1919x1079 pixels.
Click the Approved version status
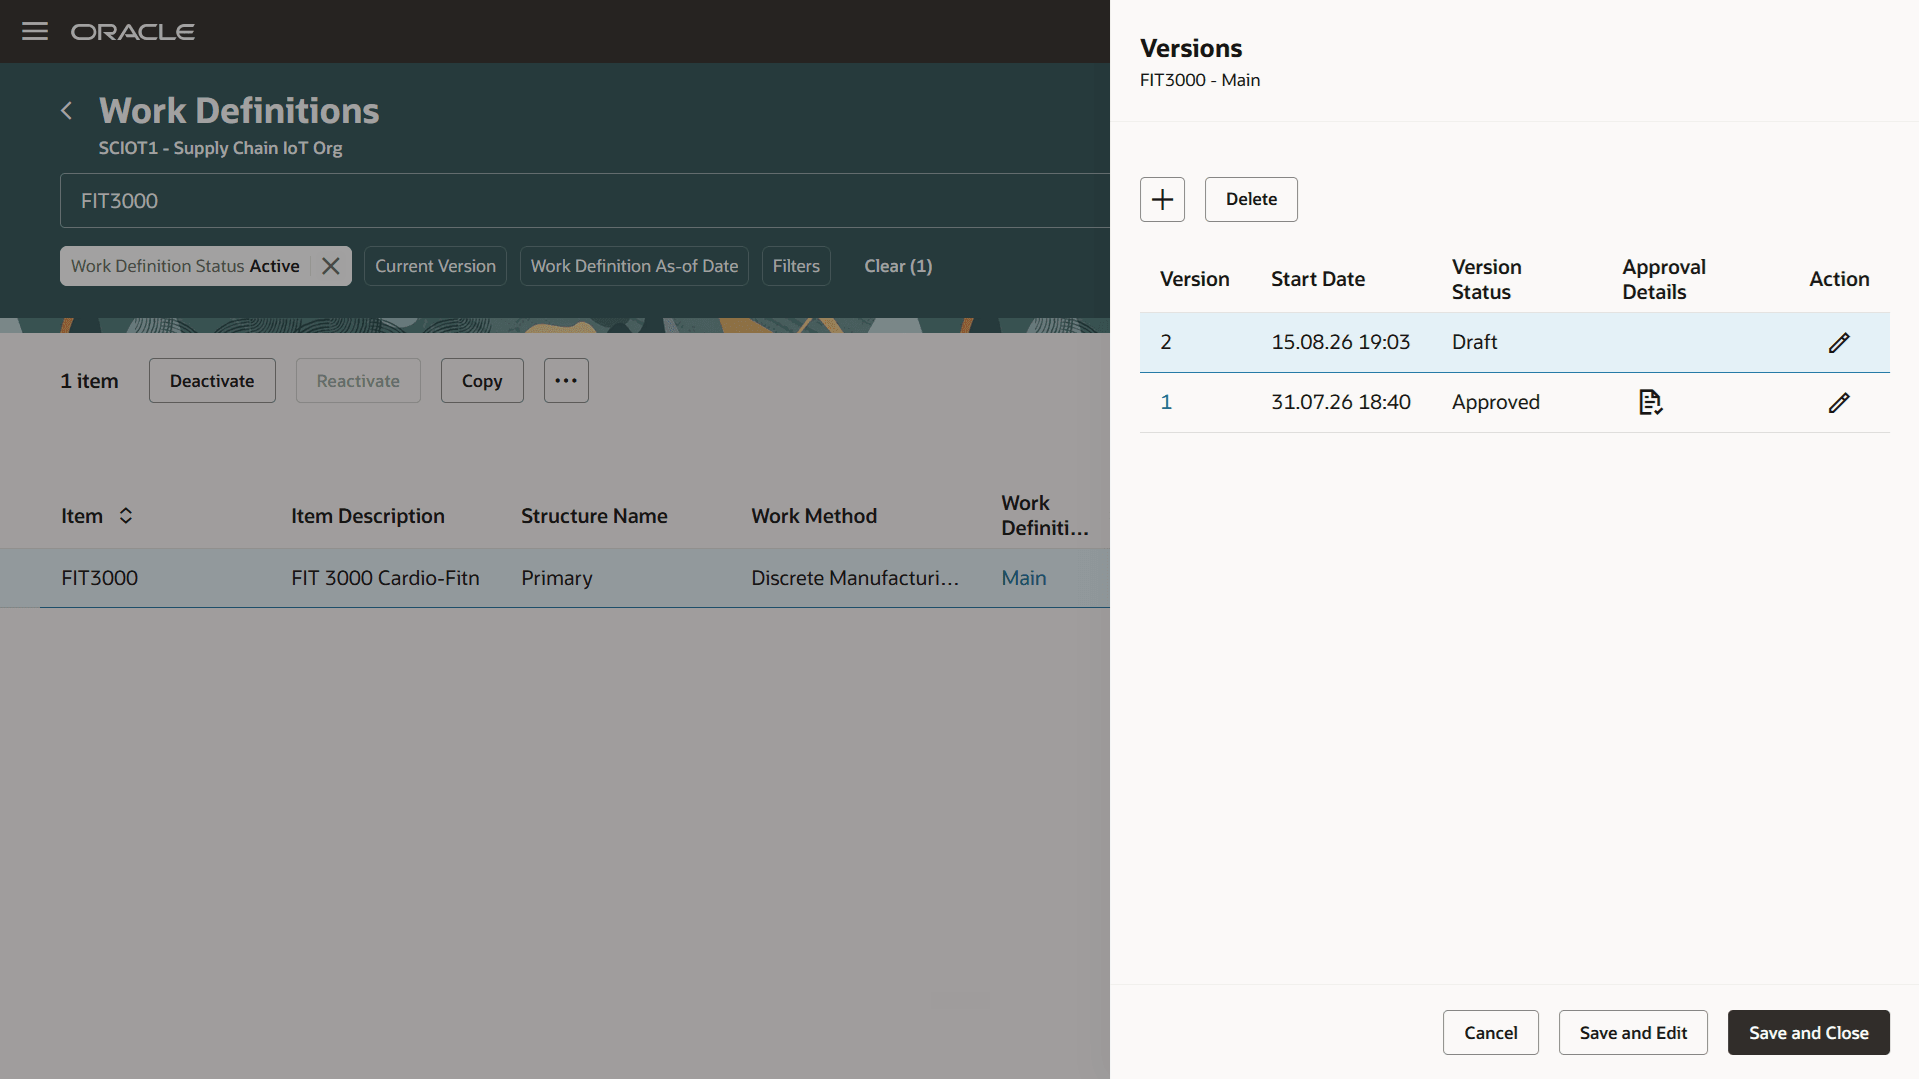(x=1495, y=402)
